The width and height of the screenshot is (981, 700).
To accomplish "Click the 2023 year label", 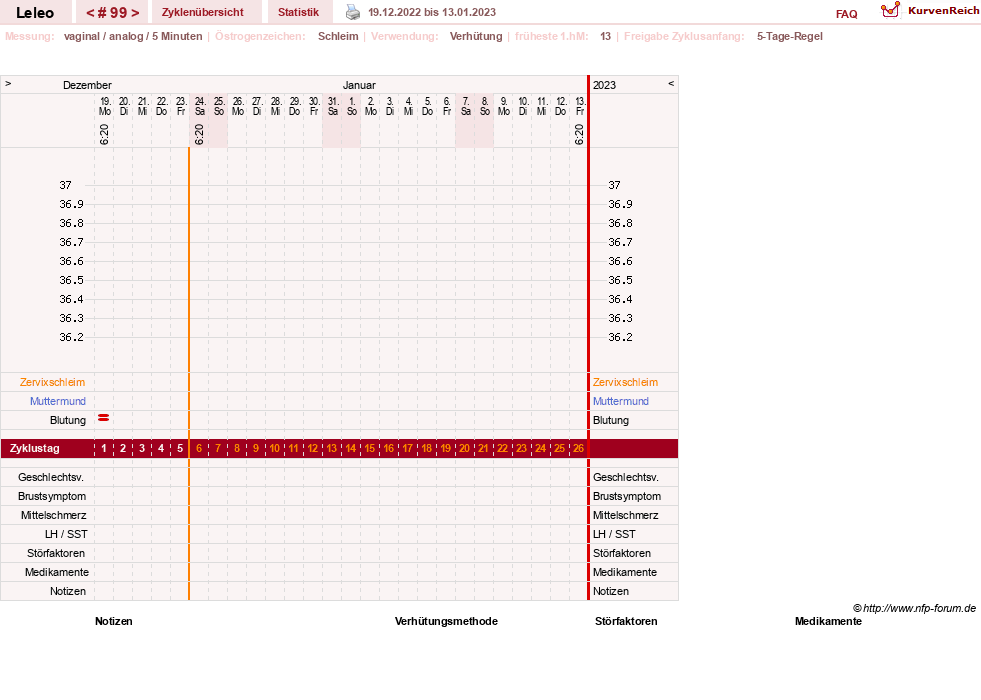I will point(604,85).
